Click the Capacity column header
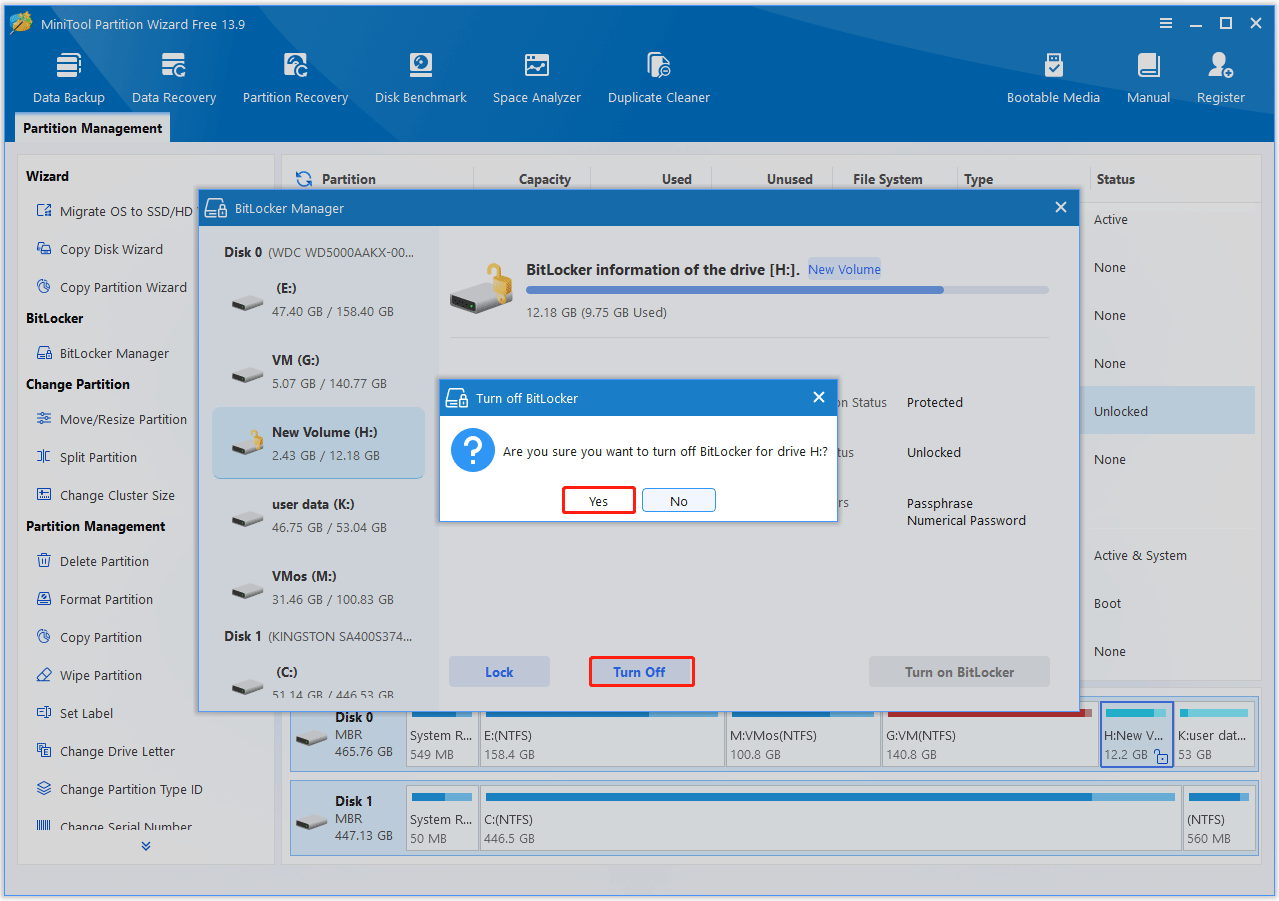1279x901 pixels. [545, 179]
